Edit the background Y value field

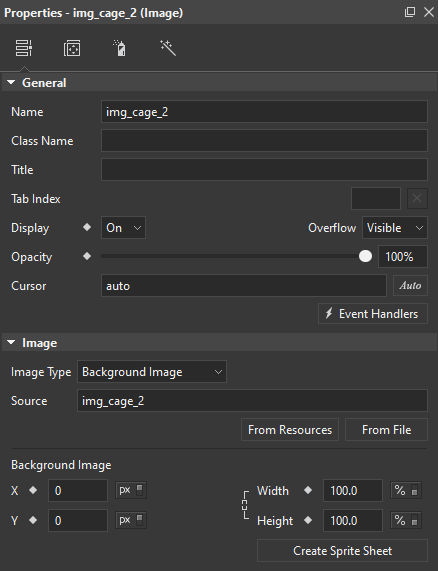[78, 521]
